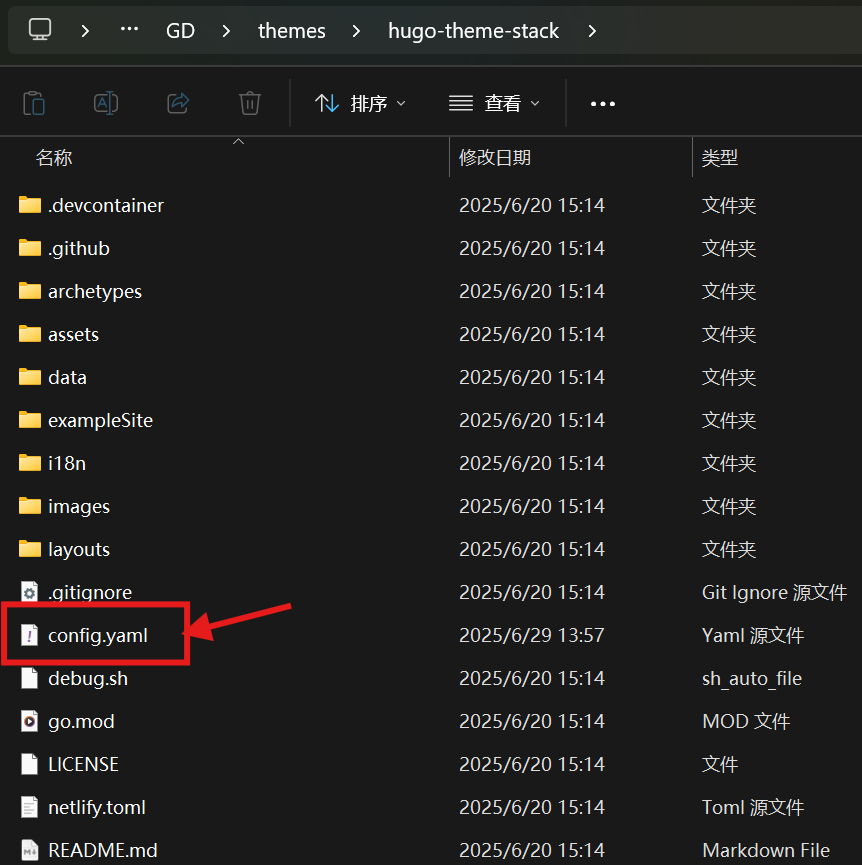Click the .gitignore file icon
The image size is (862, 865).
coord(30,592)
